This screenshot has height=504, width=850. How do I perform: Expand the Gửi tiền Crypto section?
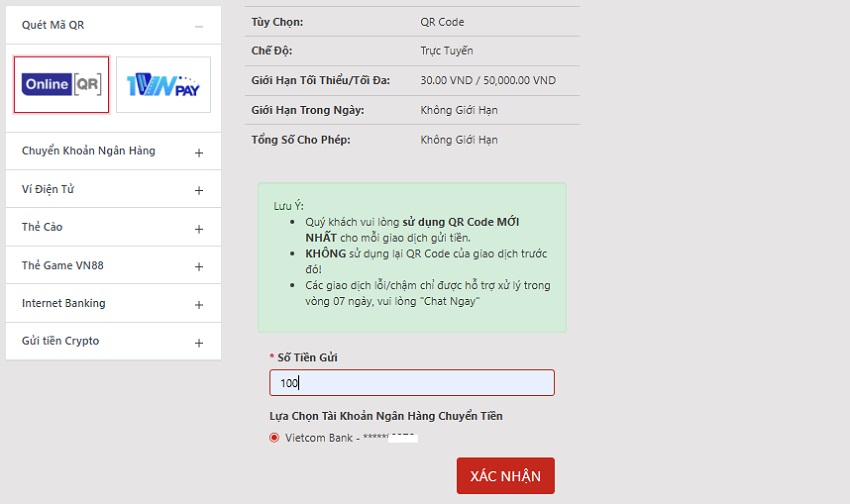[x=199, y=343]
